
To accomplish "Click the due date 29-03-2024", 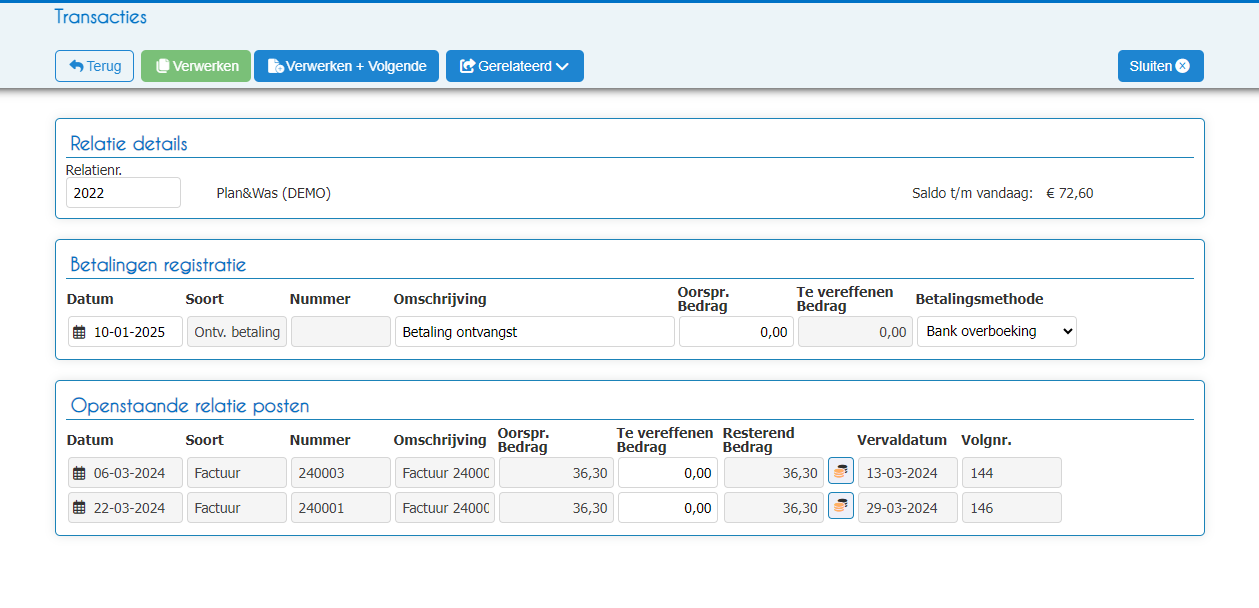I will (x=908, y=508).
